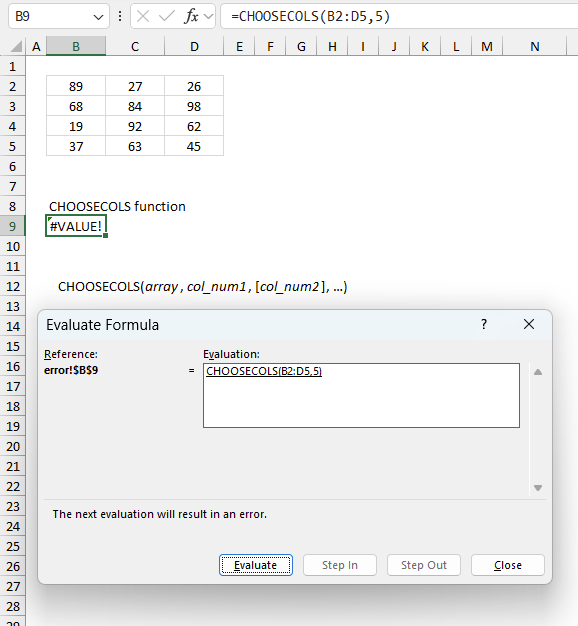Click inside the Evaluation text box
Viewport: 578px width, 626px height.
(x=361, y=395)
